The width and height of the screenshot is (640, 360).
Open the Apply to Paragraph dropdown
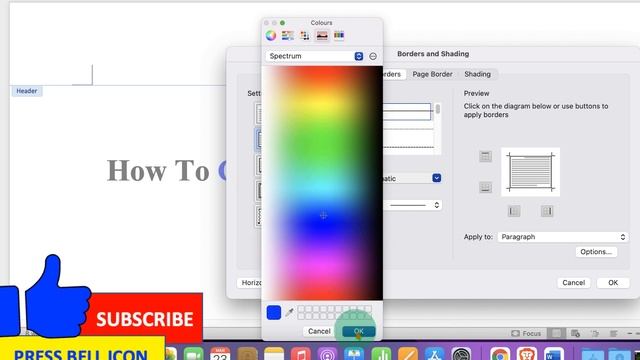562,237
